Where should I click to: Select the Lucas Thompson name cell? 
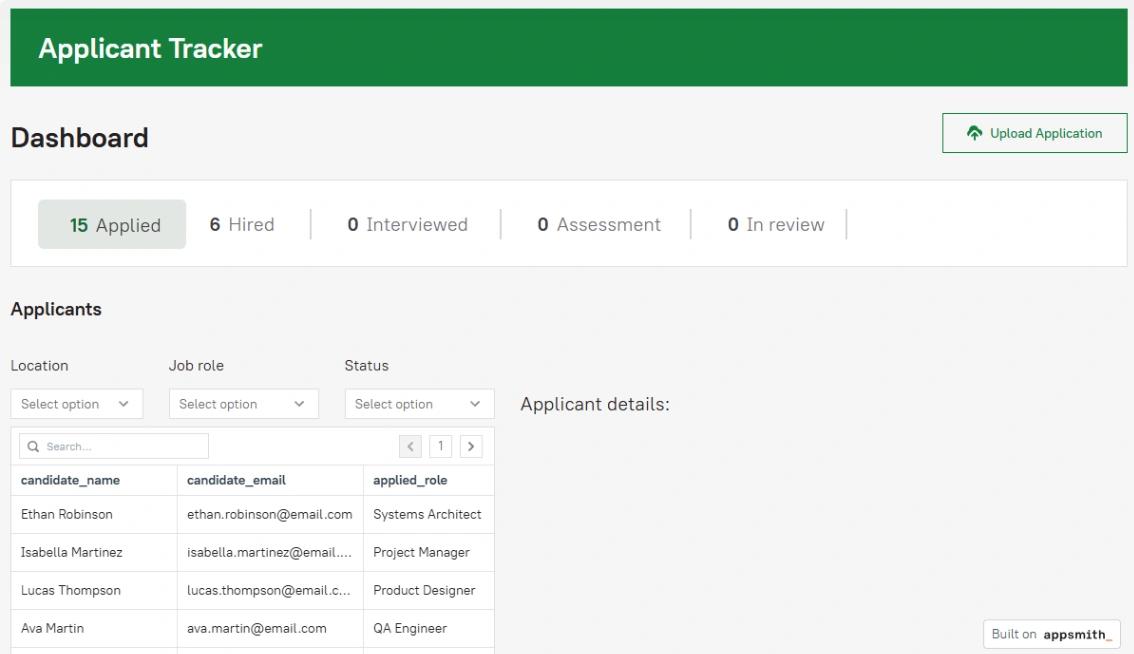[94, 590]
